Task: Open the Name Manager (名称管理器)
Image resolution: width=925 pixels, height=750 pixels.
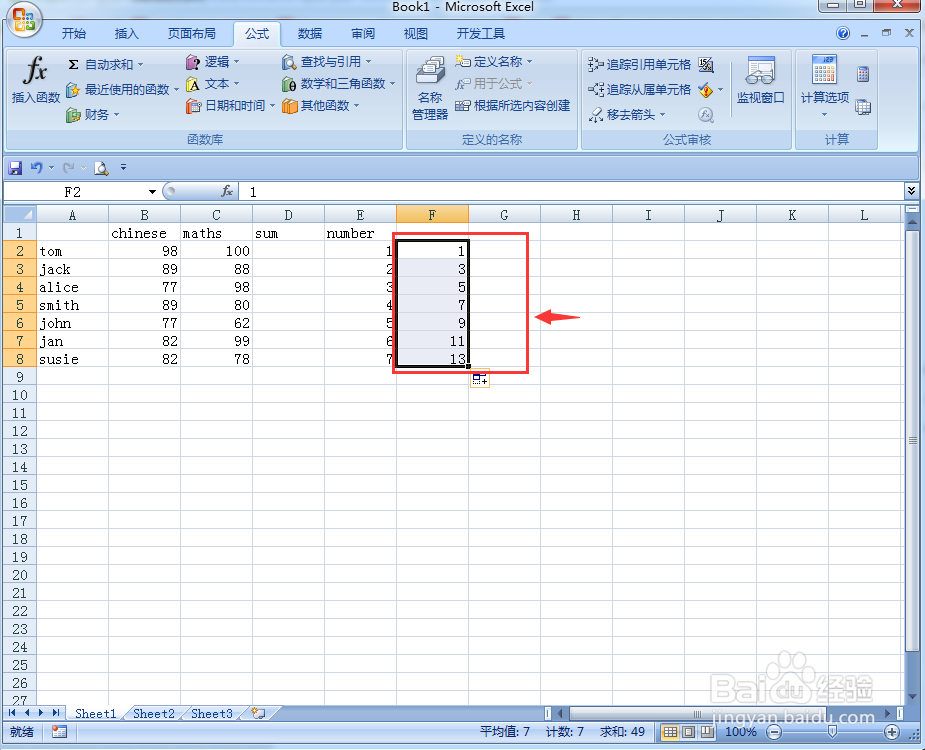Action: pos(430,88)
